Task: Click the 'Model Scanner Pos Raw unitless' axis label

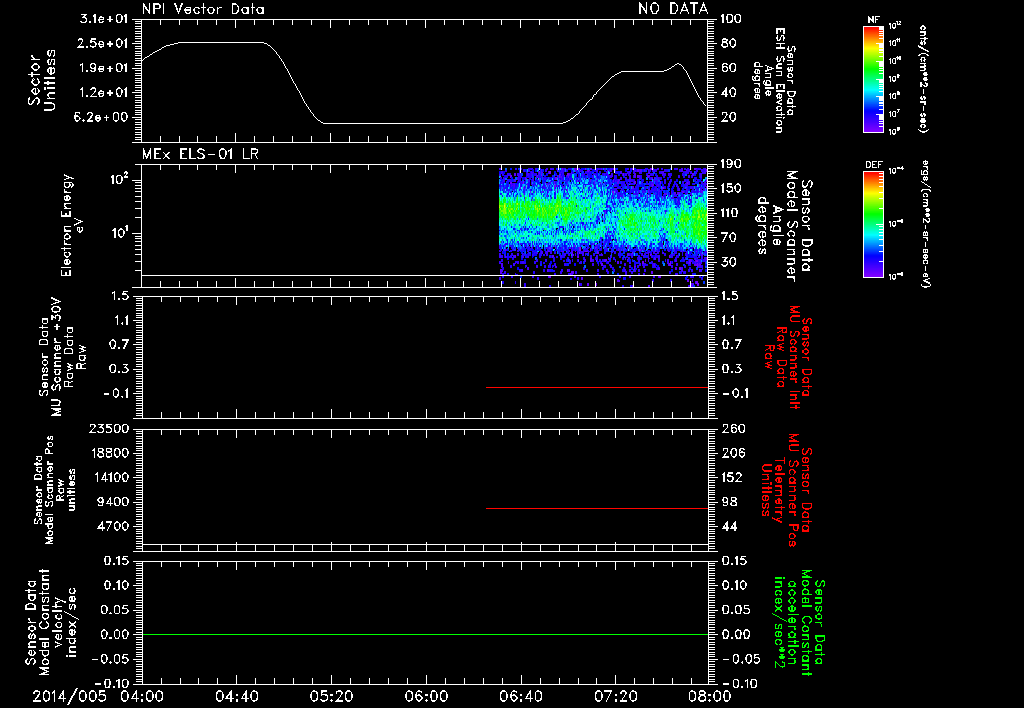Action: 55,489
